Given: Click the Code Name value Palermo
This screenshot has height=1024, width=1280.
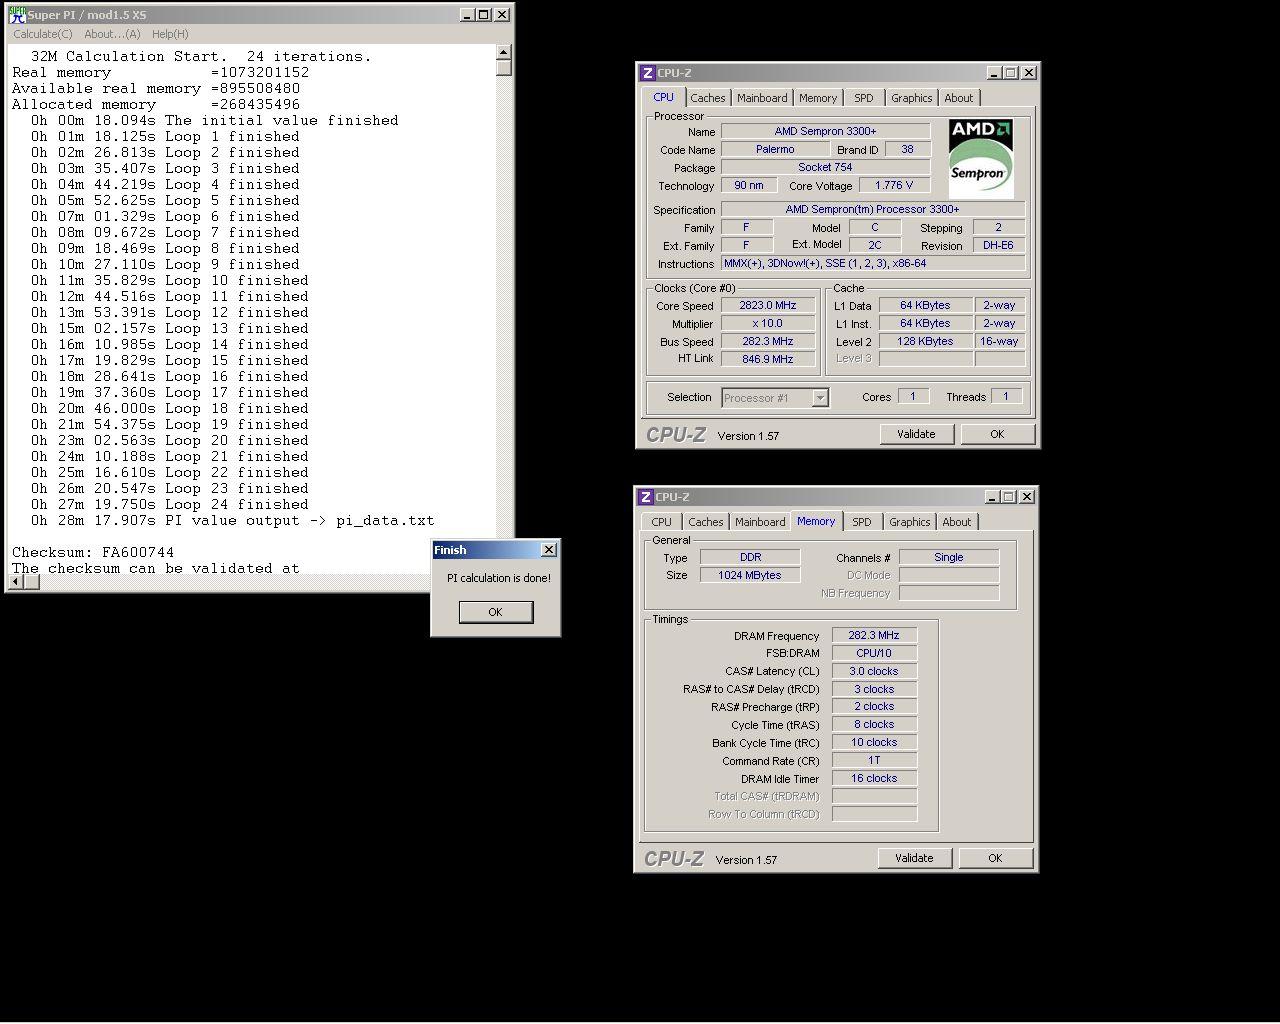Looking at the screenshot, I should coord(775,149).
